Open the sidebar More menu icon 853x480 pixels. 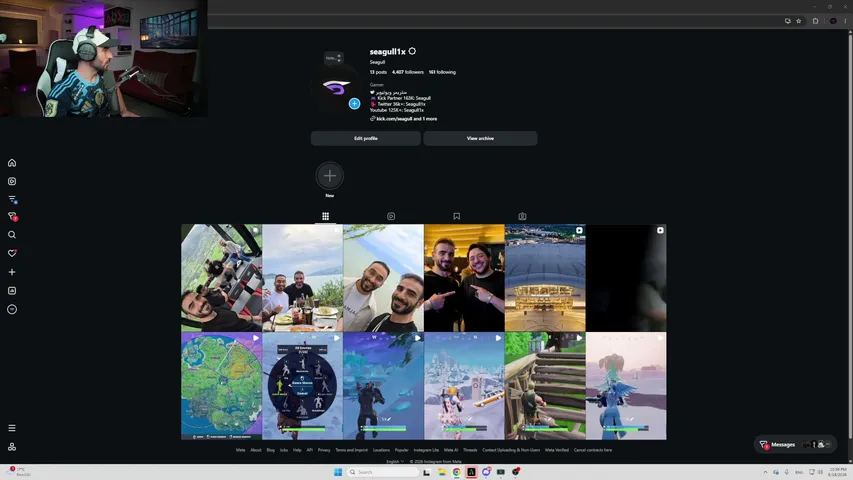point(12,428)
